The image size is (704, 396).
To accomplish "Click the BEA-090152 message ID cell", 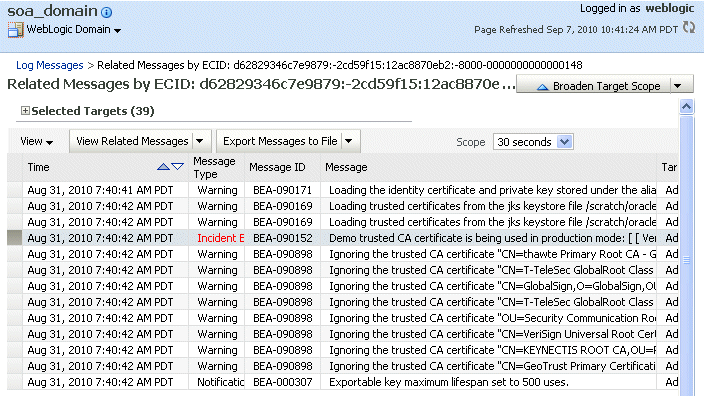I will pyautogui.click(x=282, y=238).
